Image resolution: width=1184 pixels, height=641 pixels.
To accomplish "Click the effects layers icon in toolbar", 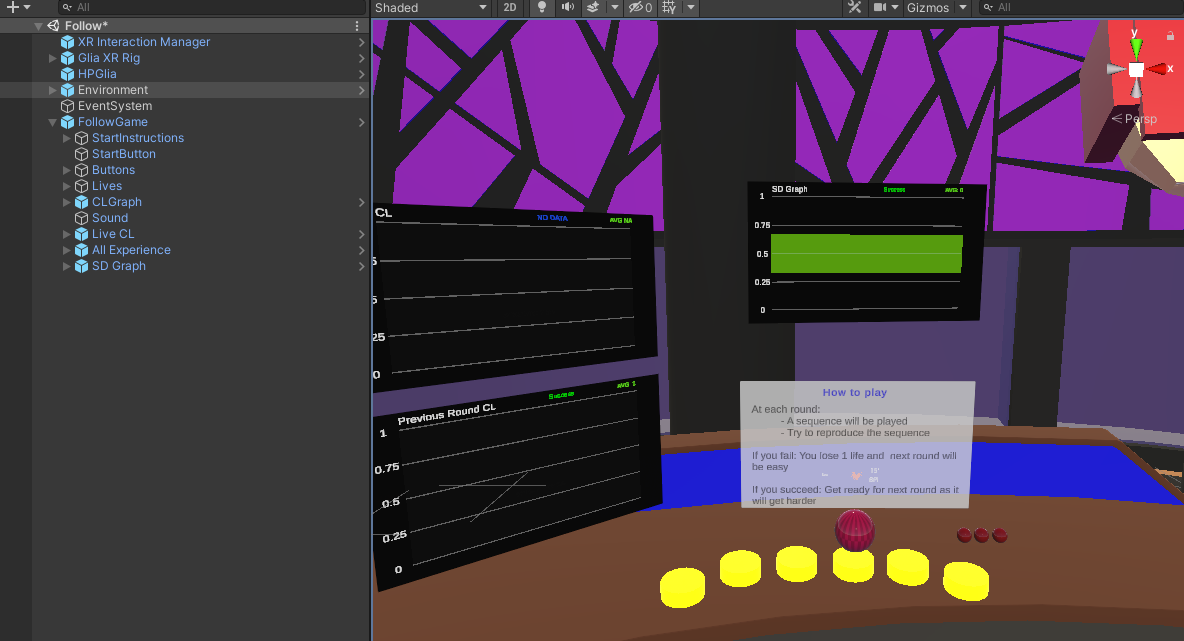I will point(592,8).
